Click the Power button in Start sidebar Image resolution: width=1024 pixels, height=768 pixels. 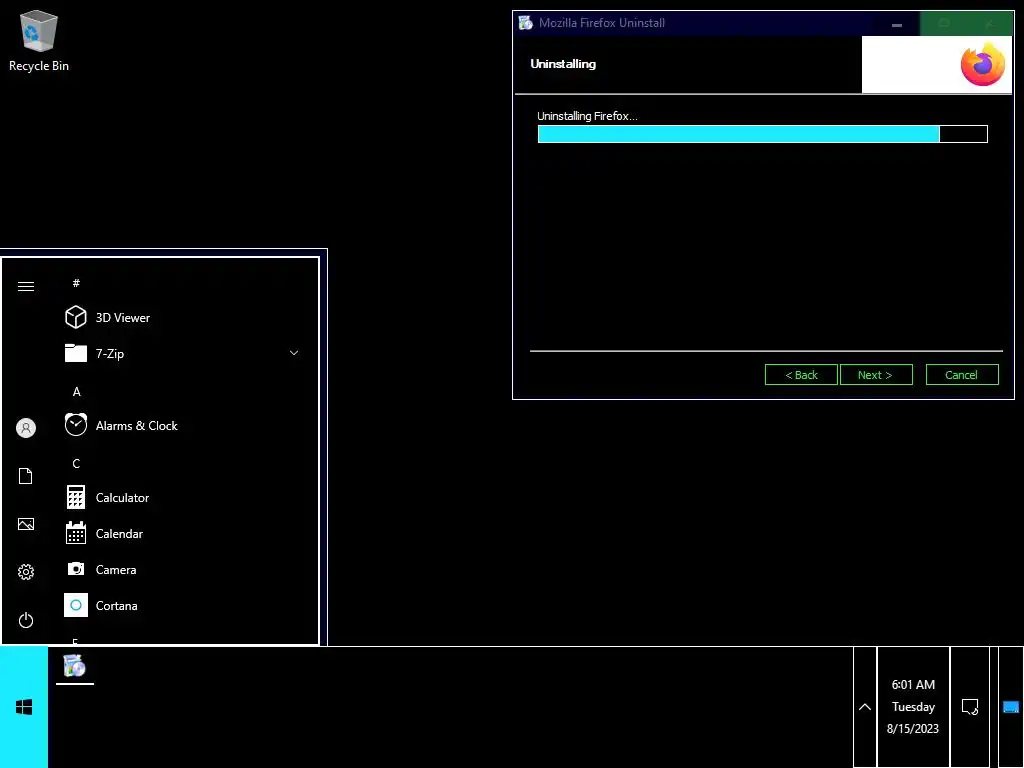26,620
